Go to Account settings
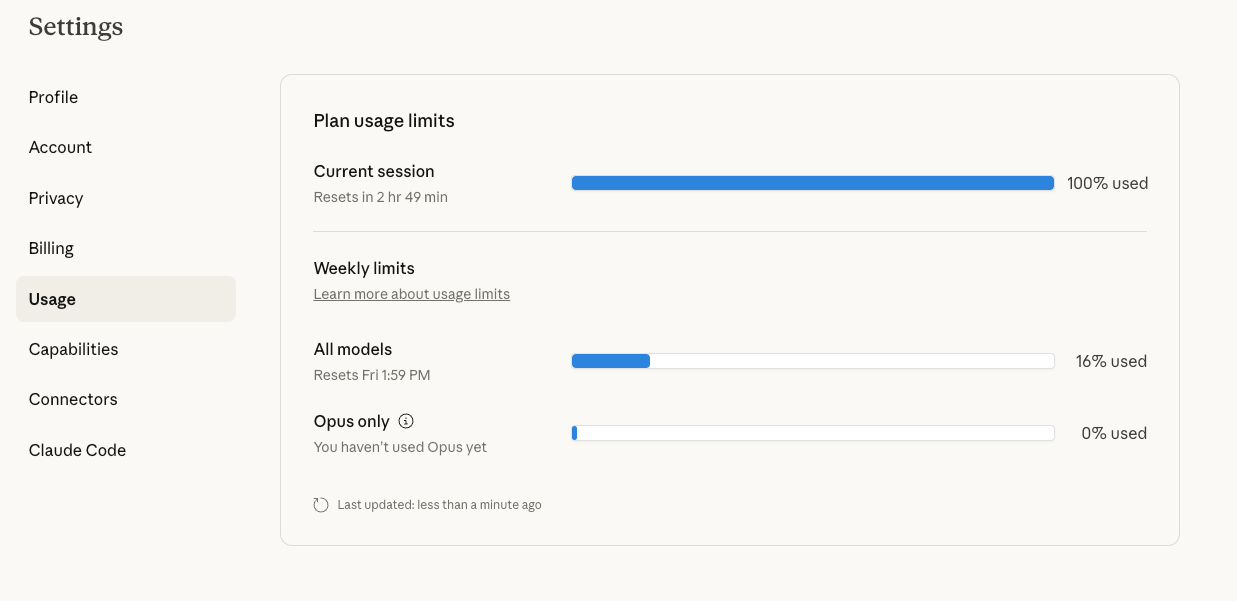 click(x=60, y=147)
